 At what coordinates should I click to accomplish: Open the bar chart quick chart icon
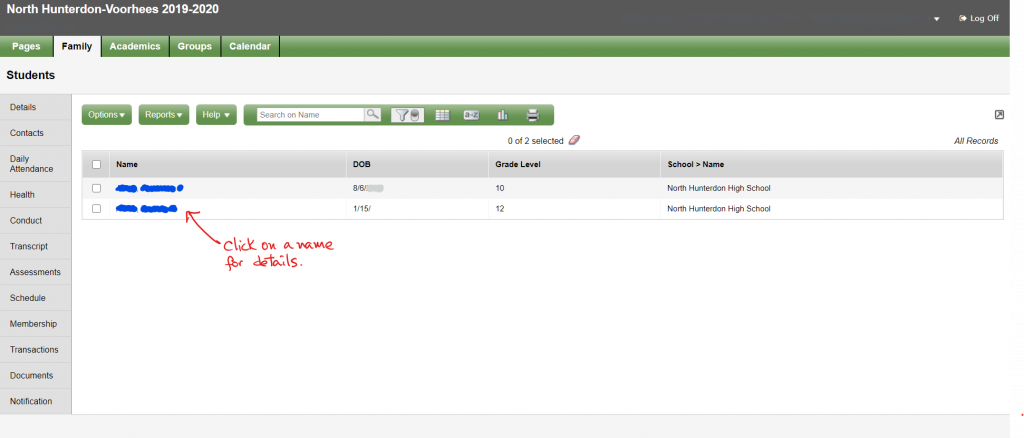pos(502,115)
